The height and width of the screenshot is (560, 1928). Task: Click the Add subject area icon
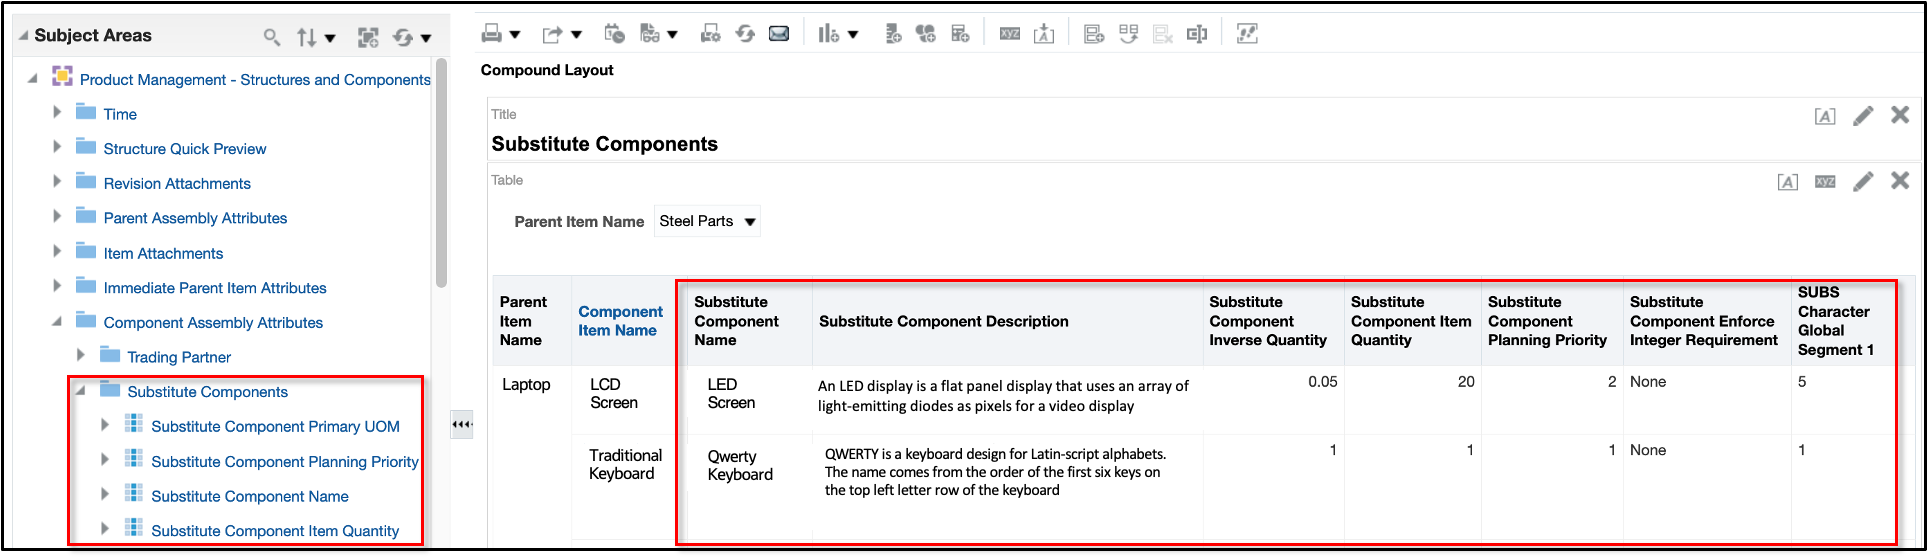[x=369, y=38]
